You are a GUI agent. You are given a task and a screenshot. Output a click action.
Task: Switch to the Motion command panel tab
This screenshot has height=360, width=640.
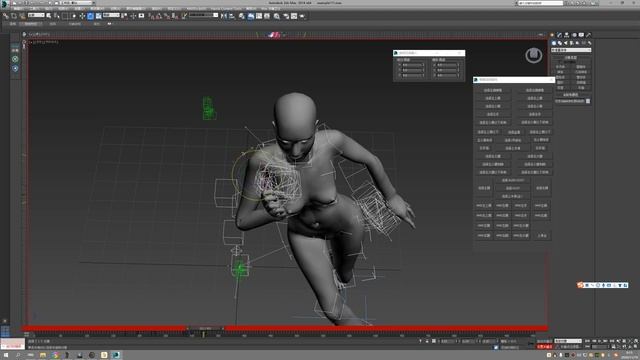(x=574, y=35)
